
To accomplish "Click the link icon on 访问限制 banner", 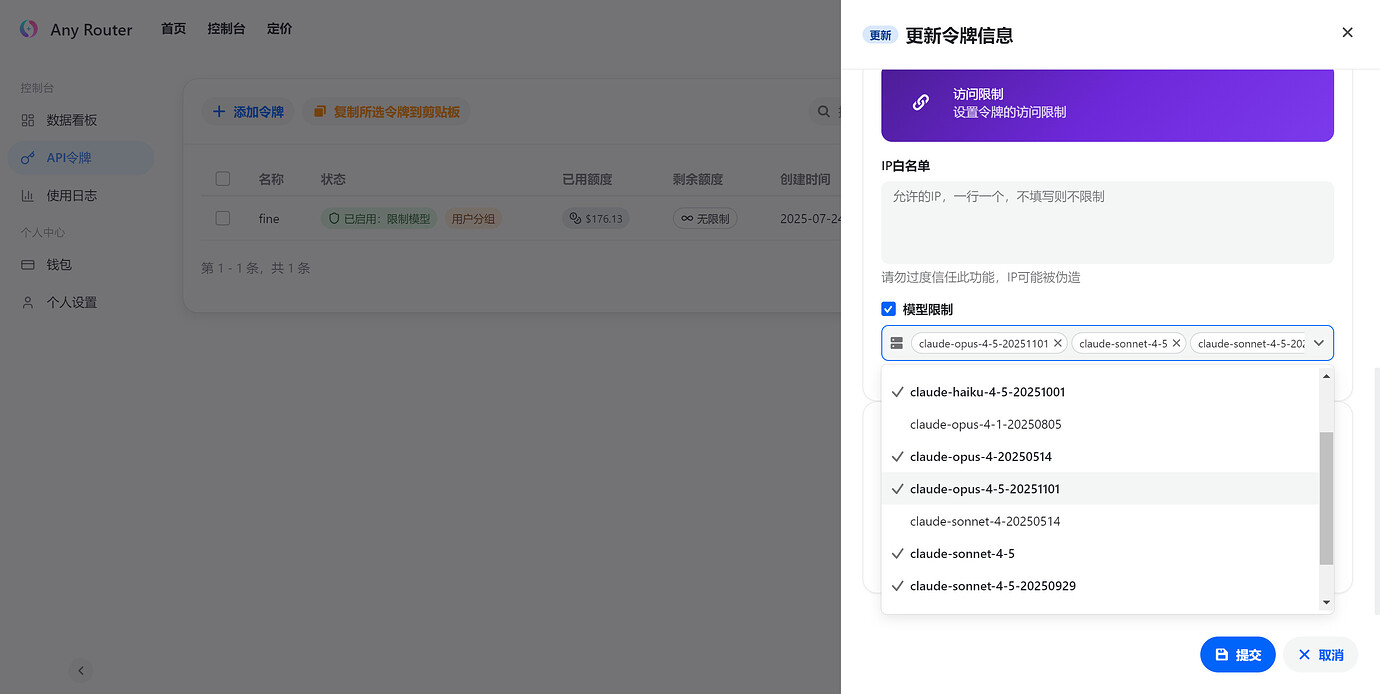I will (921, 102).
